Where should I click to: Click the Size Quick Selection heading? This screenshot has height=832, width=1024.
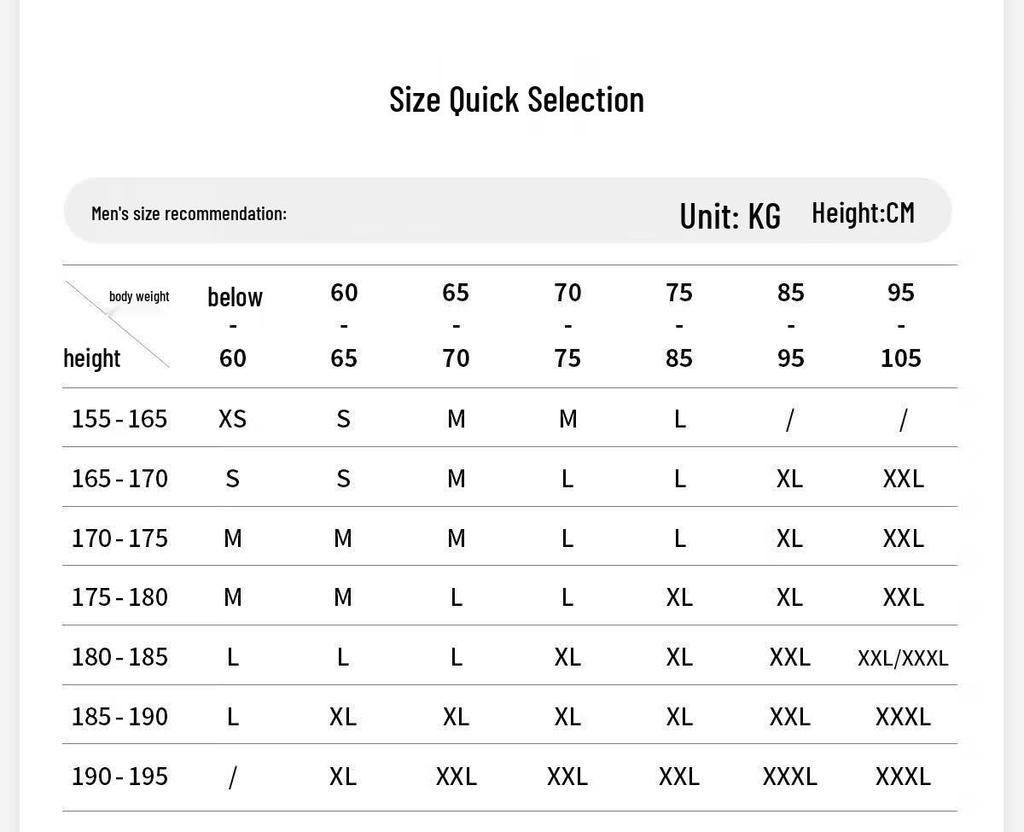pyautogui.click(x=517, y=100)
